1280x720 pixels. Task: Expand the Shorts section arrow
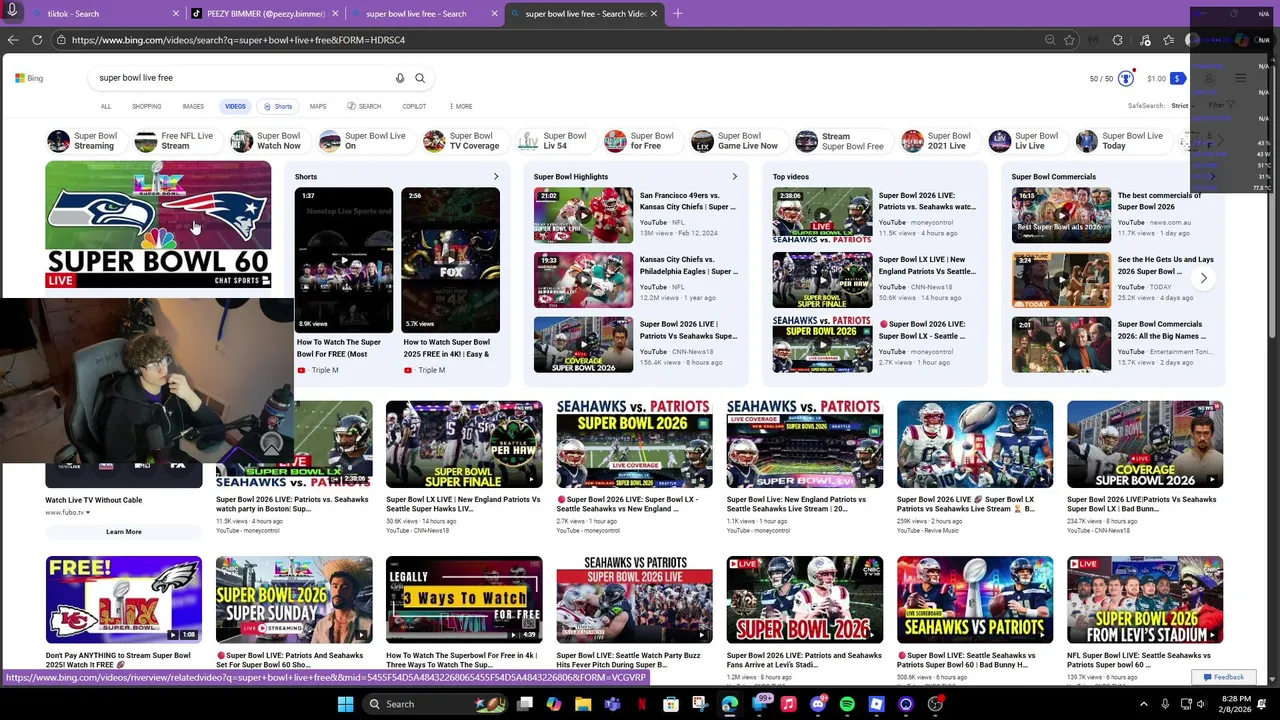[496, 177]
